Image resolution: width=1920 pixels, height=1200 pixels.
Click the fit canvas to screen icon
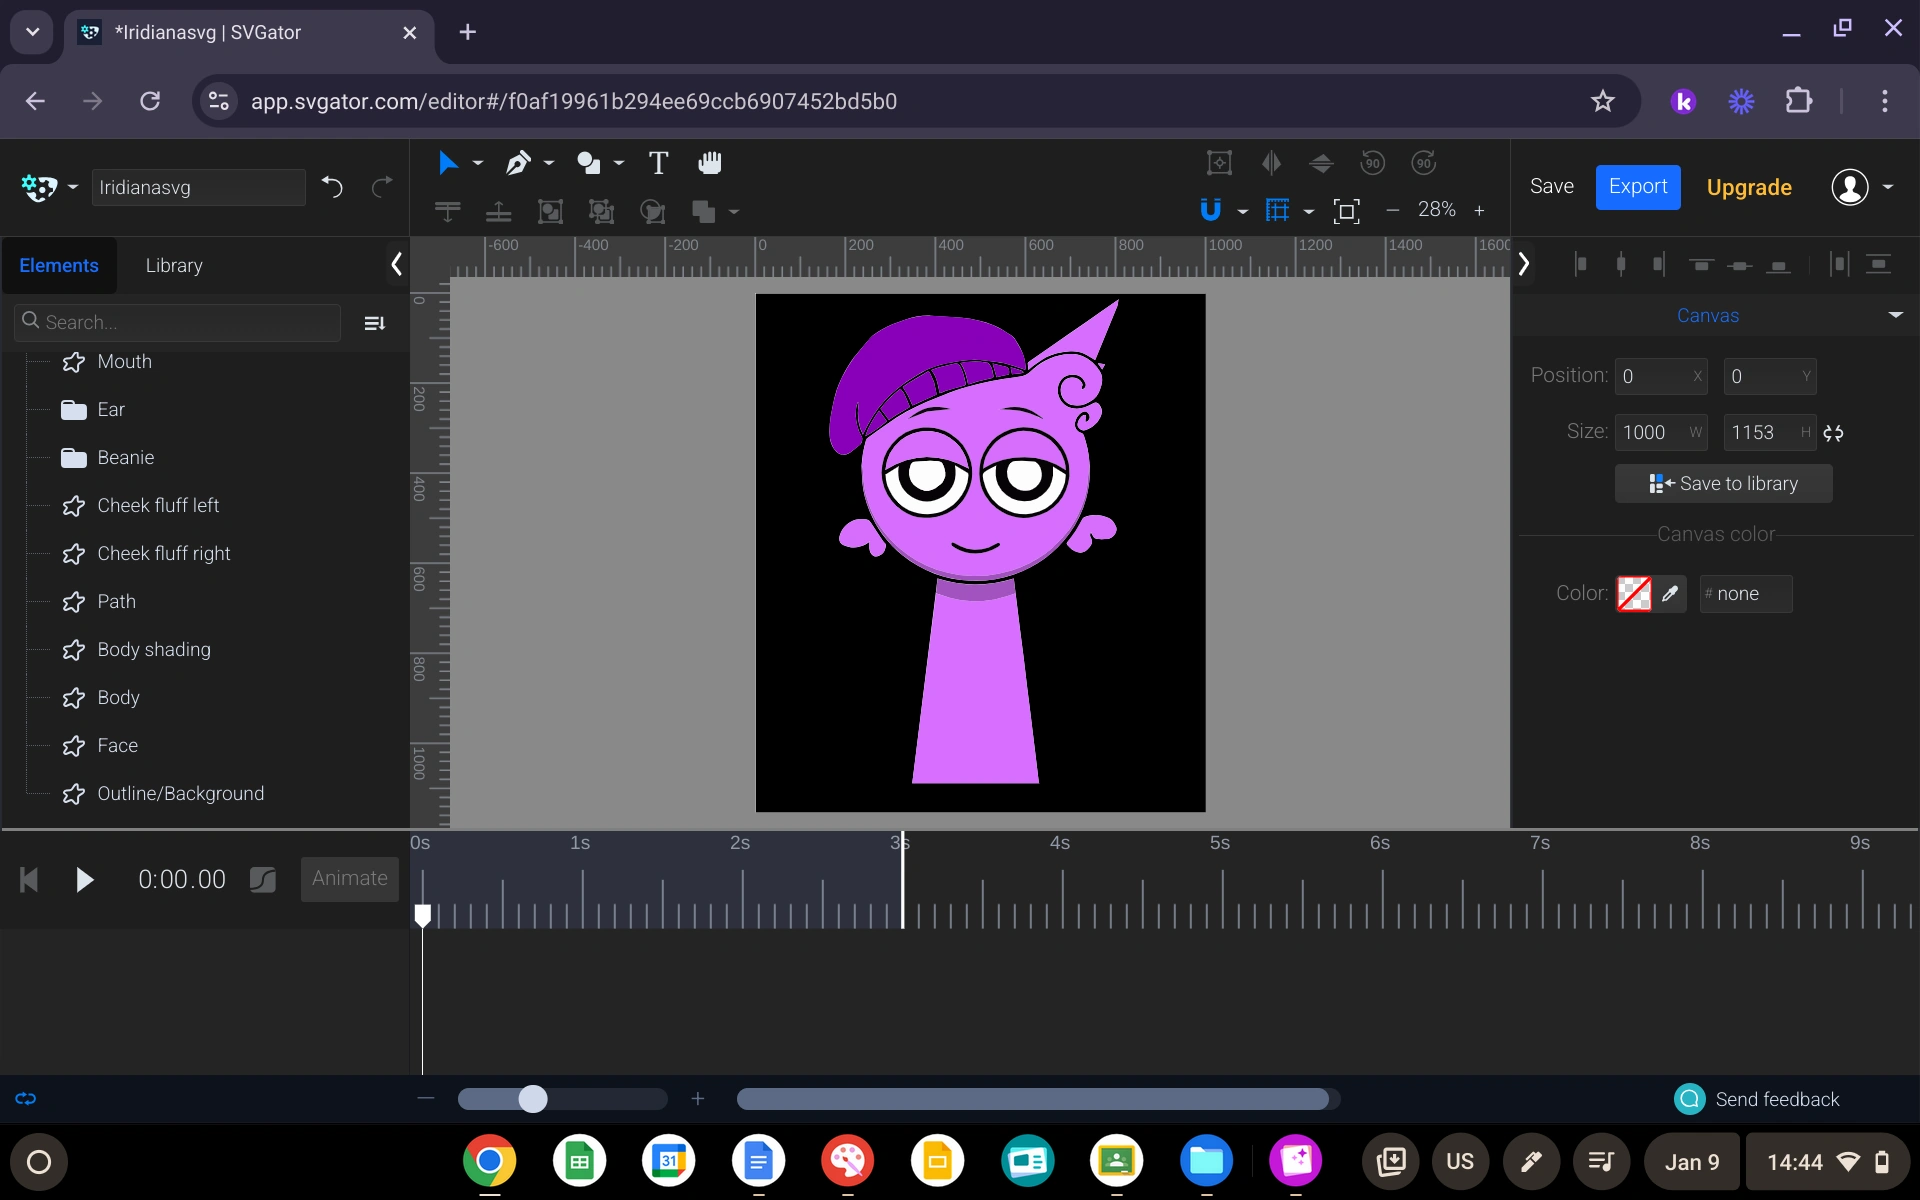pos(1347,211)
